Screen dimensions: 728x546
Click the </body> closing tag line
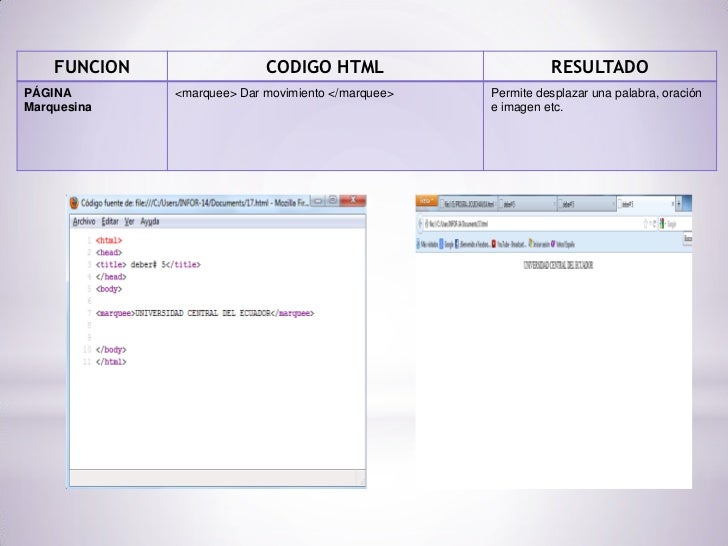pyautogui.click(x=111, y=350)
